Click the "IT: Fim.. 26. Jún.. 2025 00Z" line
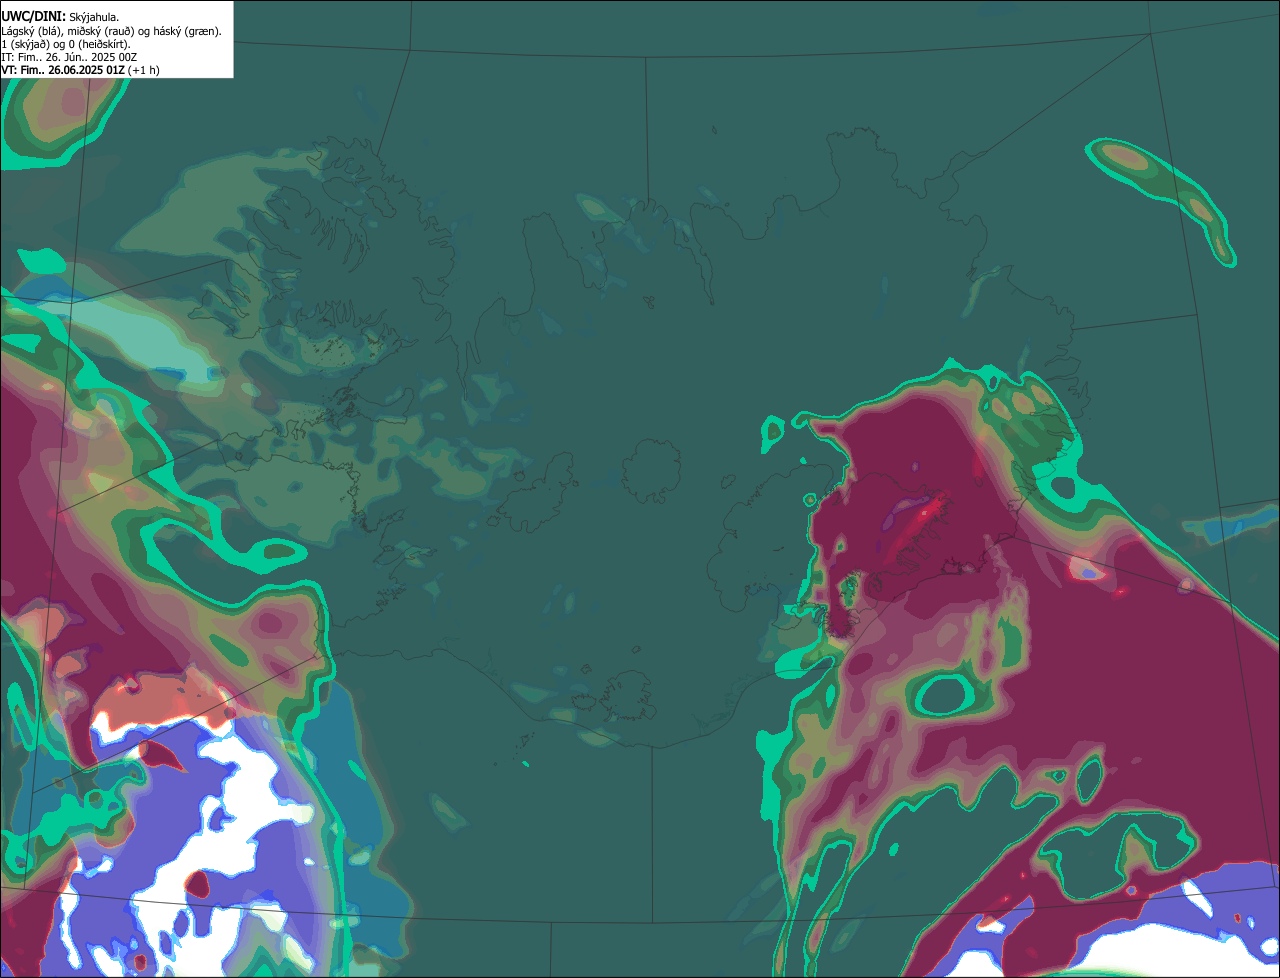1280x978 pixels. (x=69, y=58)
